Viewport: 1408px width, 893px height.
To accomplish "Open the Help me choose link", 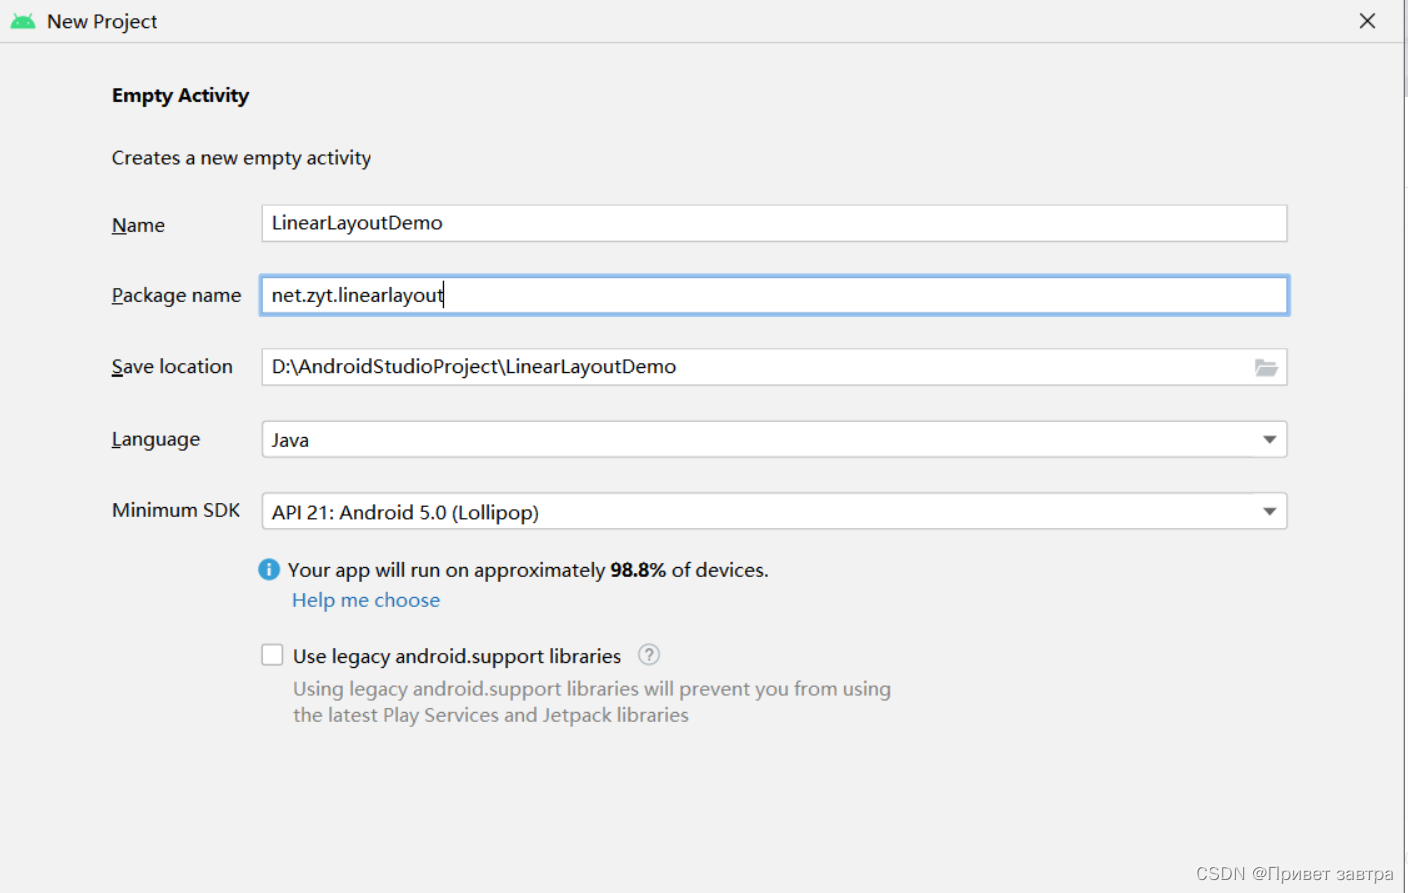I will click(366, 600).
